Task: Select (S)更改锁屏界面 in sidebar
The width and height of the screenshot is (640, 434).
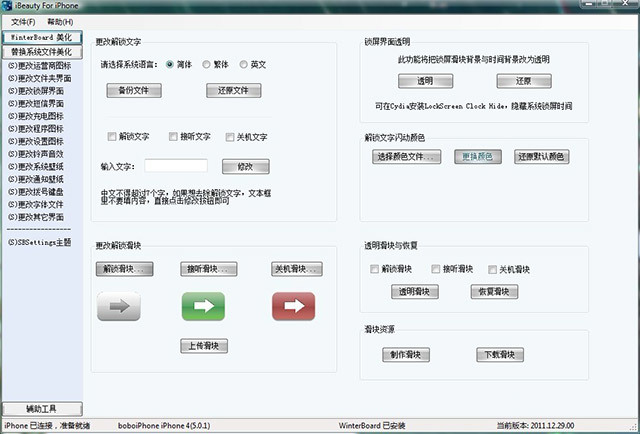Action: [x=36, y=91]
